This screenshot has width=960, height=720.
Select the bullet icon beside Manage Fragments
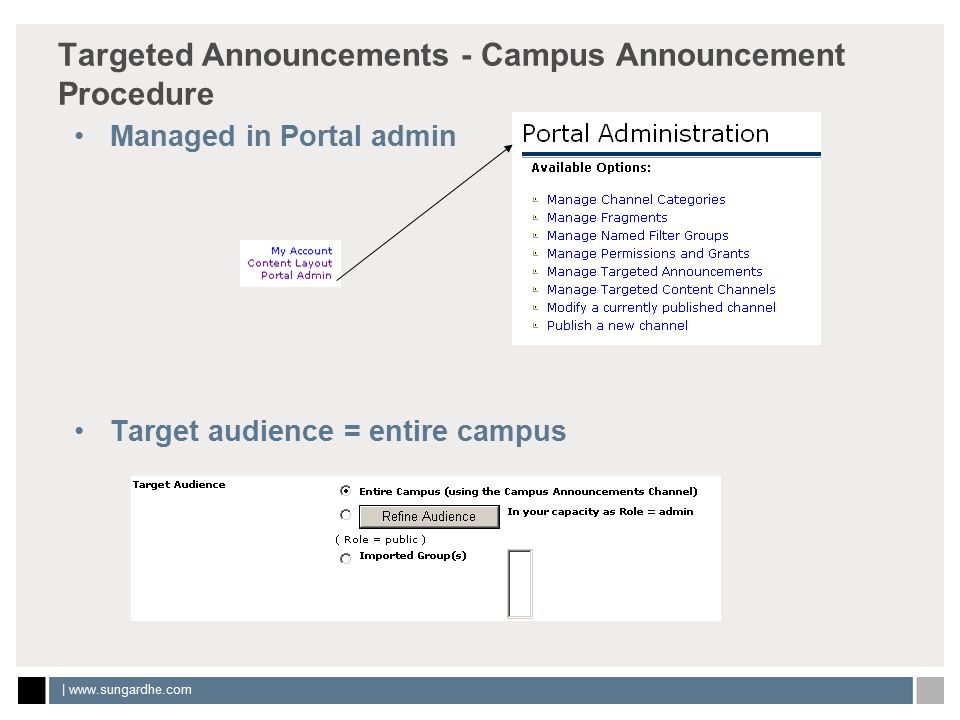535,217
